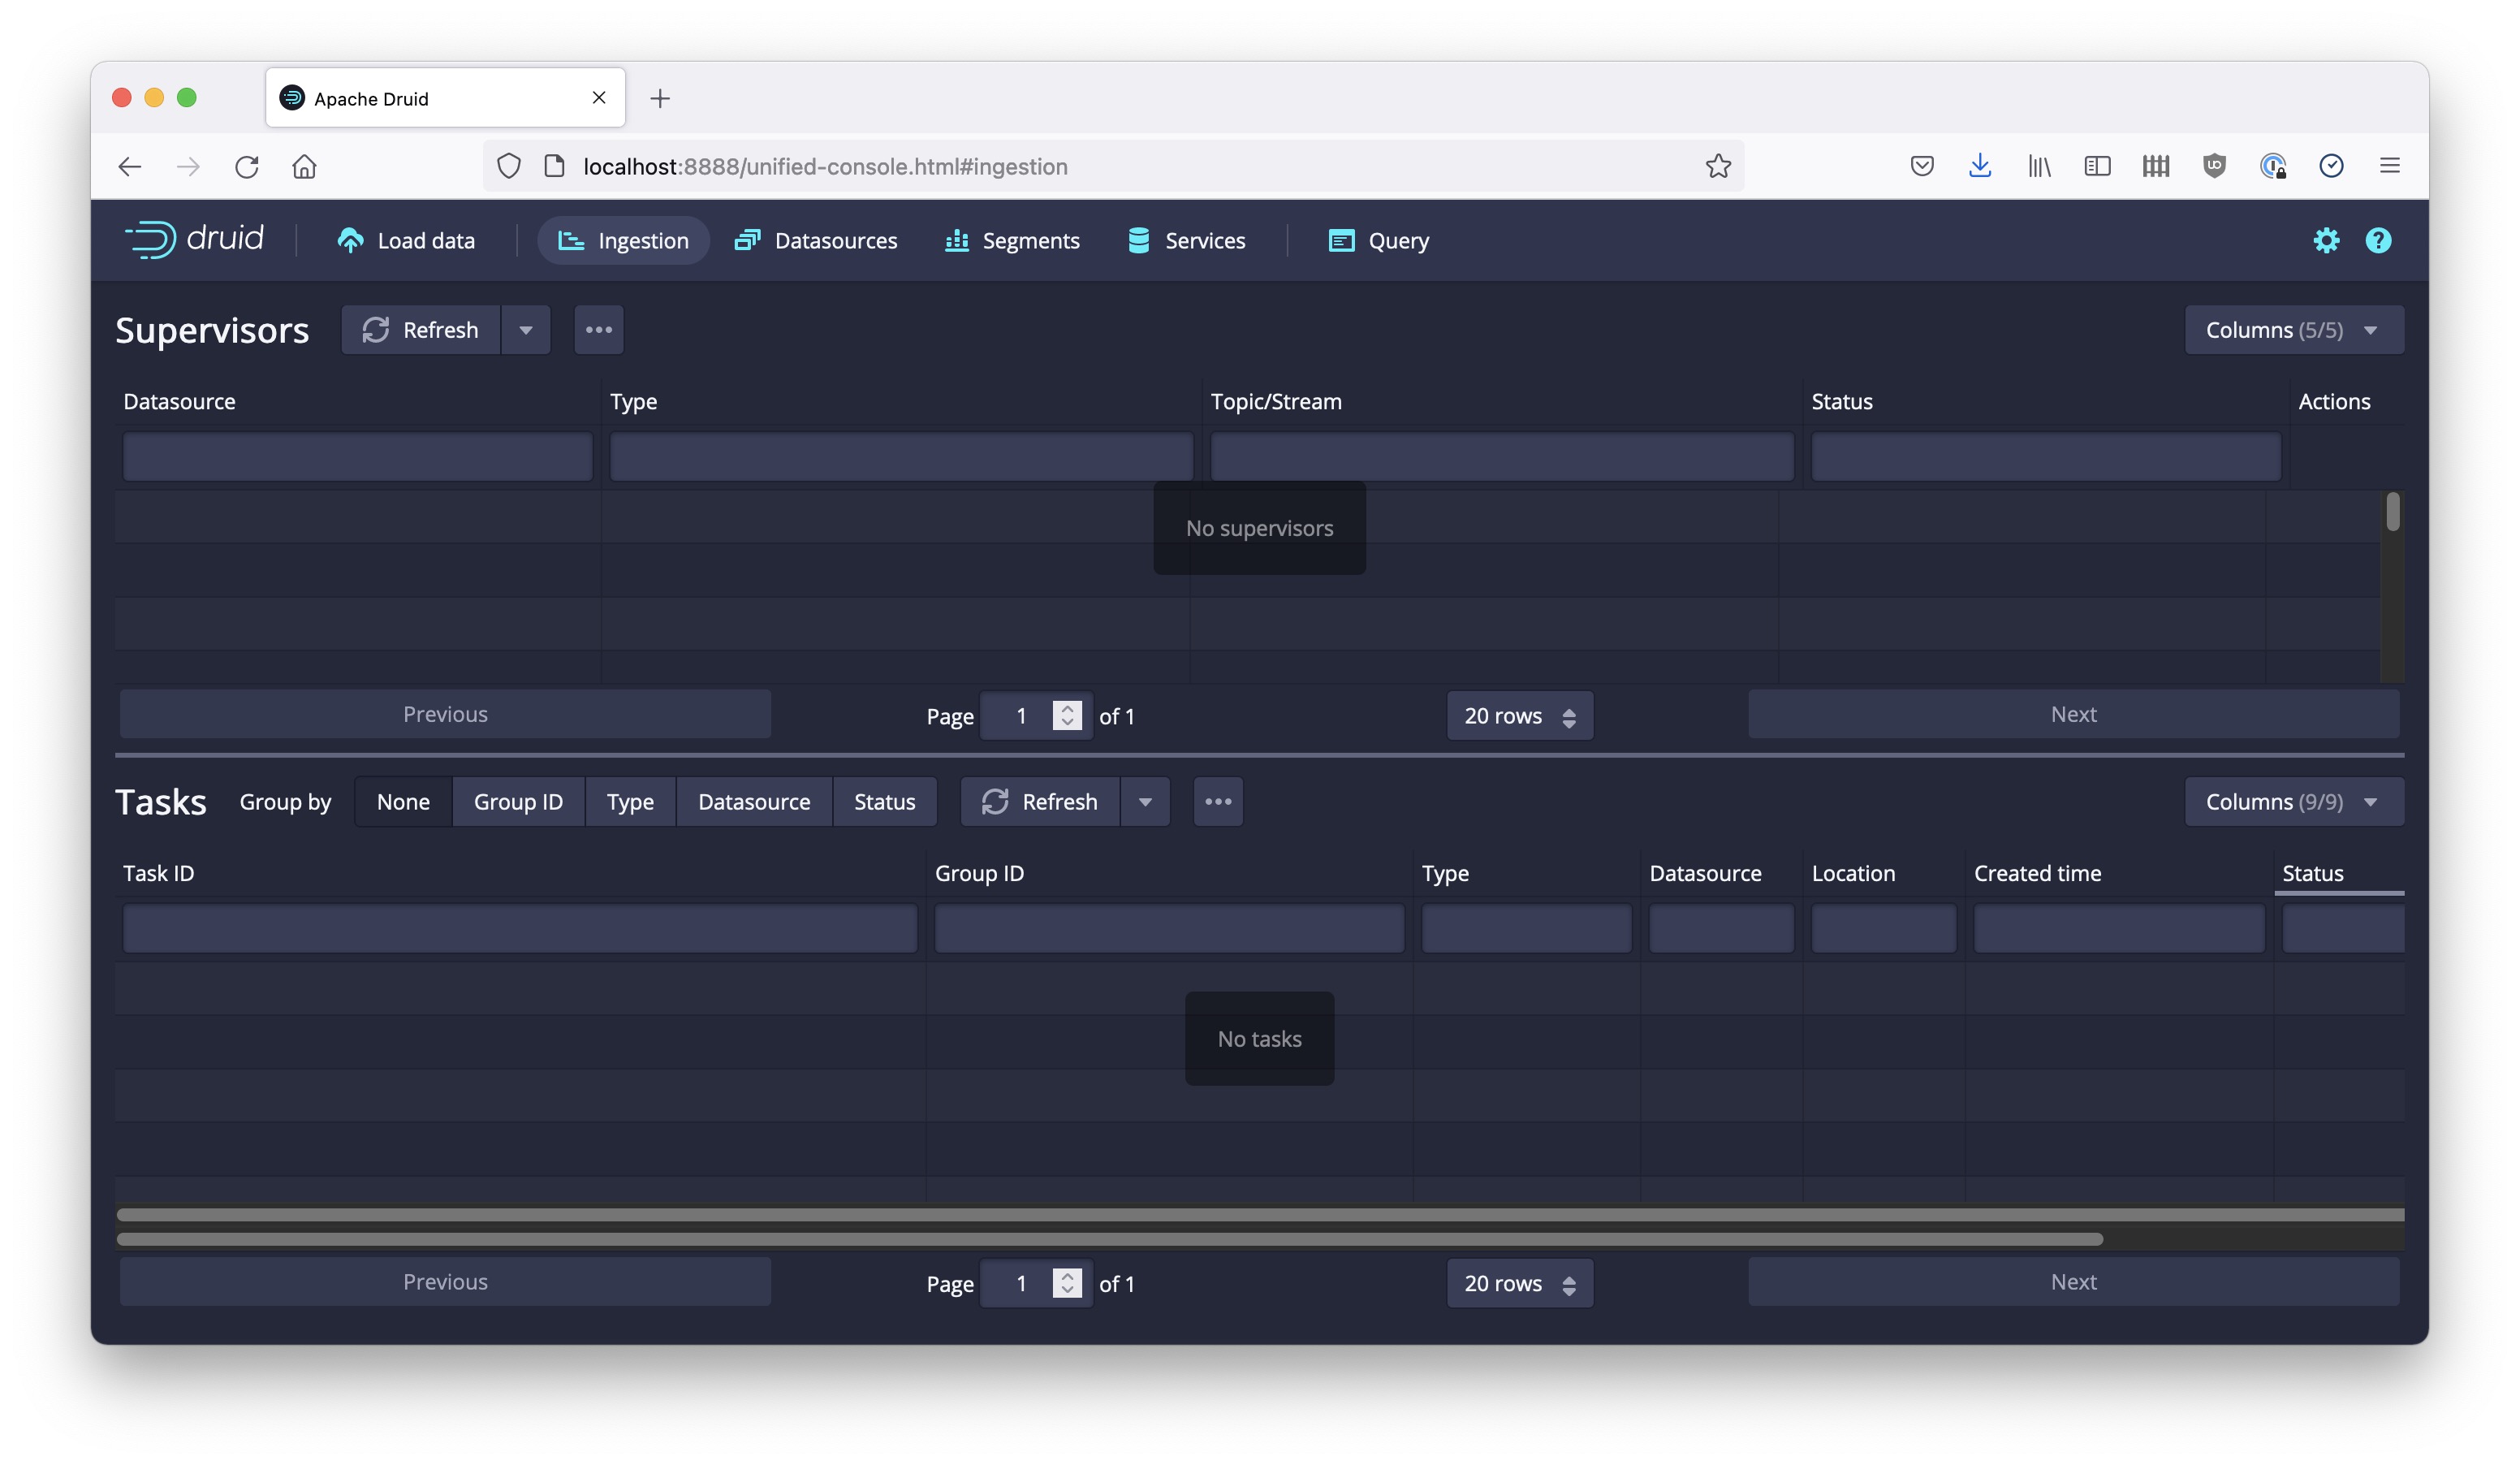The width and height of the screenshot is (2520, 1465).
Task: Expand Supervisors Refresh interval dropdown arrow
Action: [525, 330]
